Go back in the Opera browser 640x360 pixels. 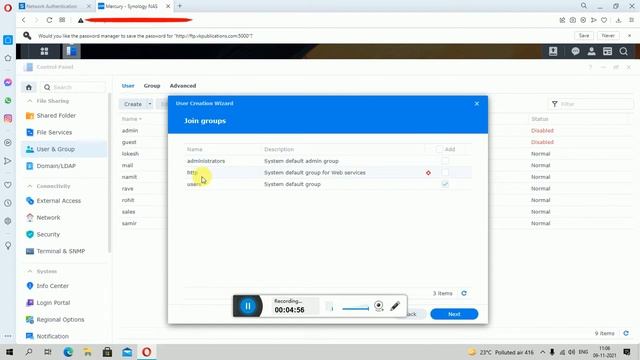(x=24, y=20)
